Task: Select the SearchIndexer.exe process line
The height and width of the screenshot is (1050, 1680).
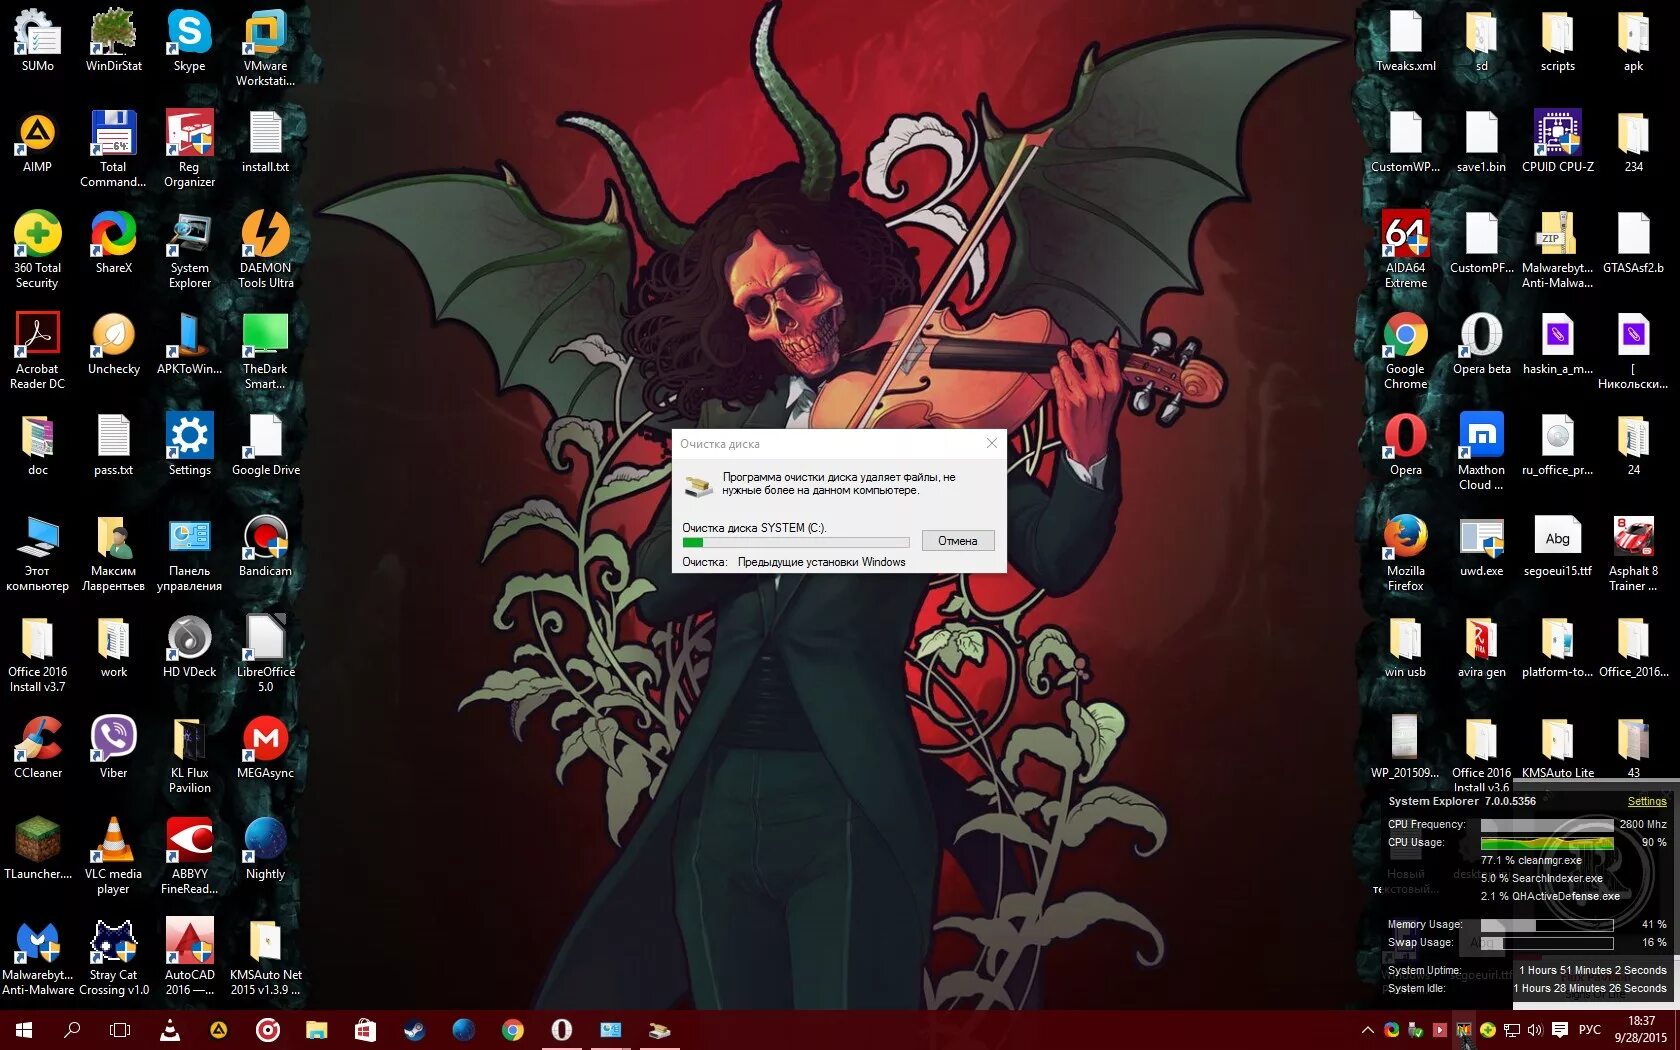Action: click(1541, 878)
